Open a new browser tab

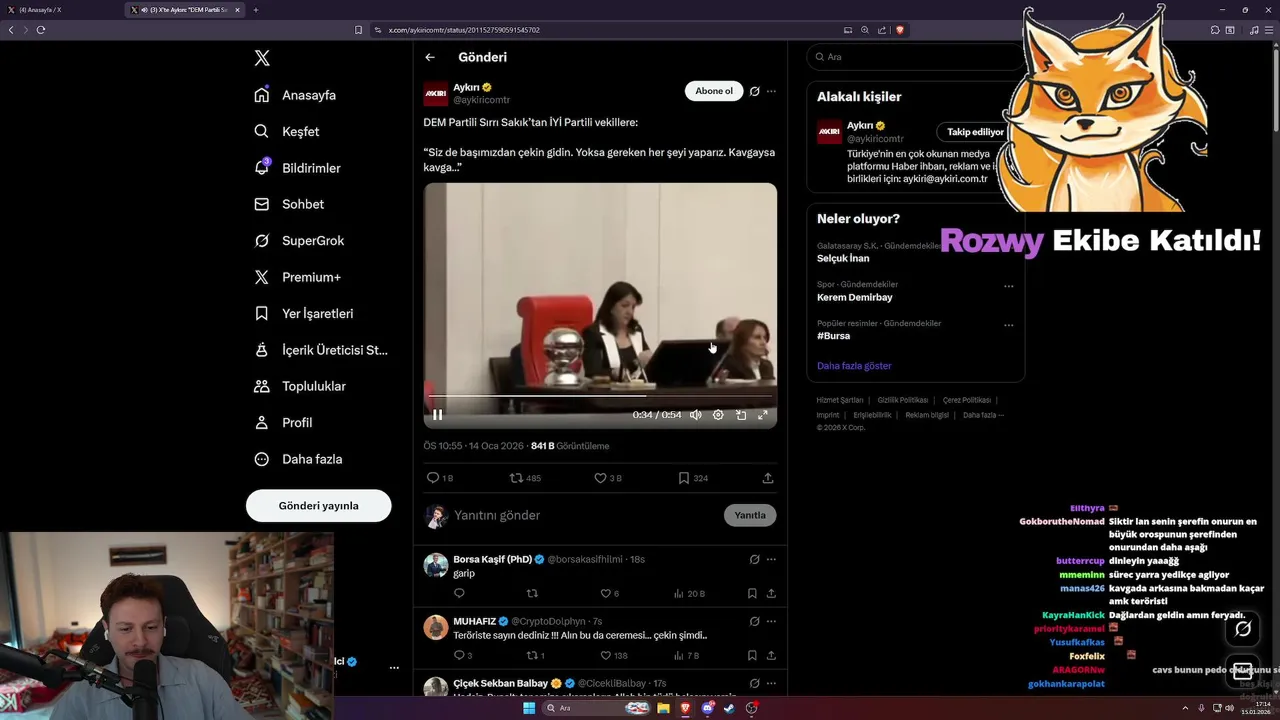[255, 10]
